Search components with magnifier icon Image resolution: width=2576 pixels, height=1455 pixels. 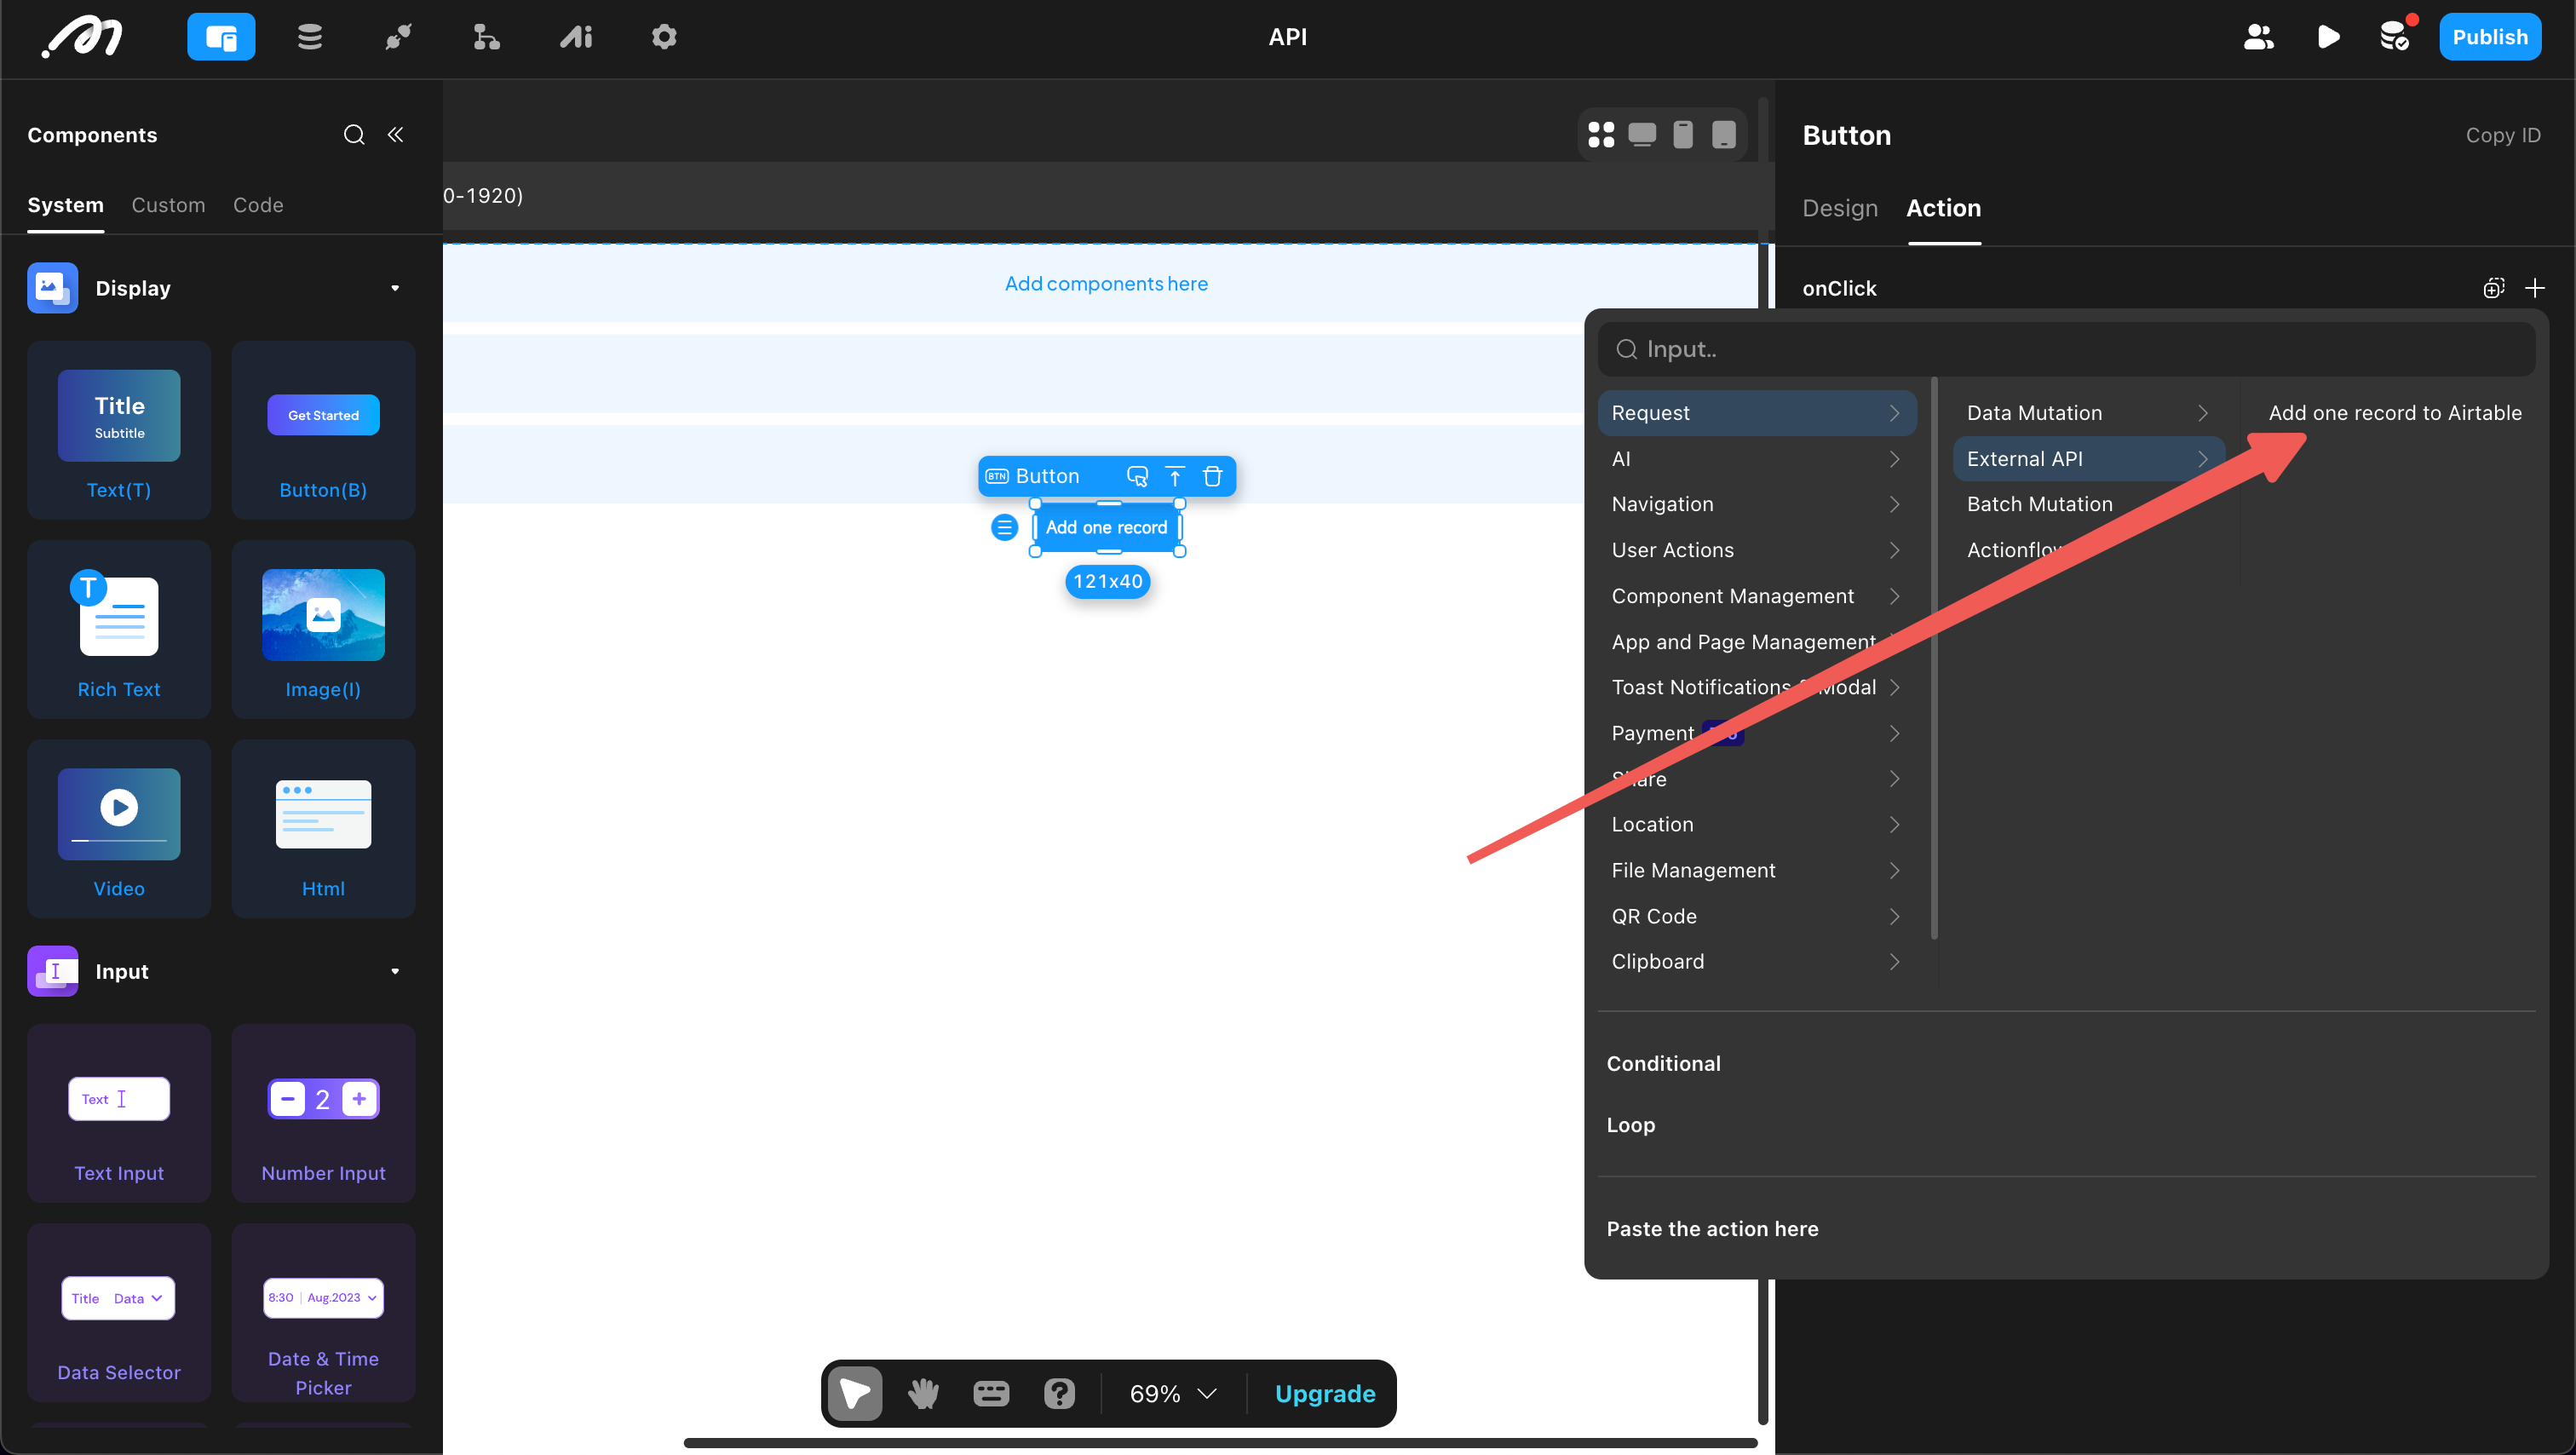pyautogui.click(x=354, y=135)
